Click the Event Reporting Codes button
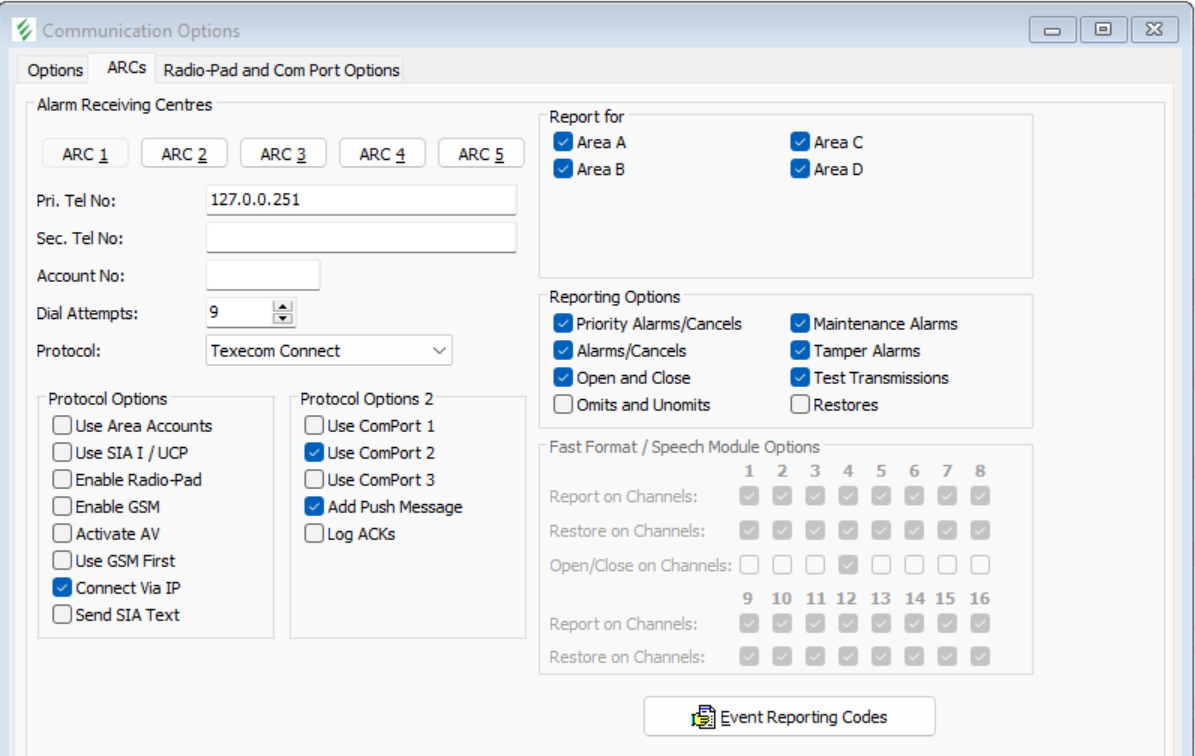 pos(789,717)
